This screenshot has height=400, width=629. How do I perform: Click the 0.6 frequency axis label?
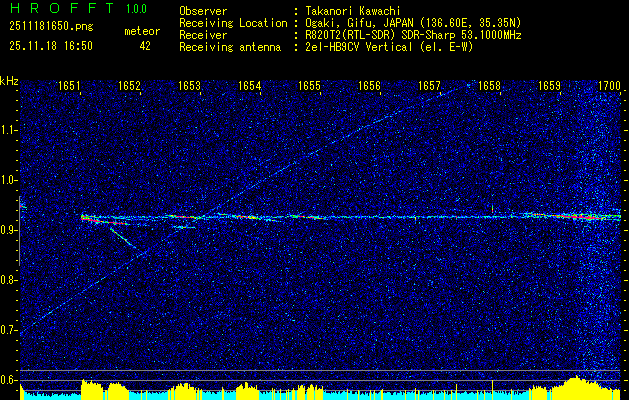tap(9, 380)
